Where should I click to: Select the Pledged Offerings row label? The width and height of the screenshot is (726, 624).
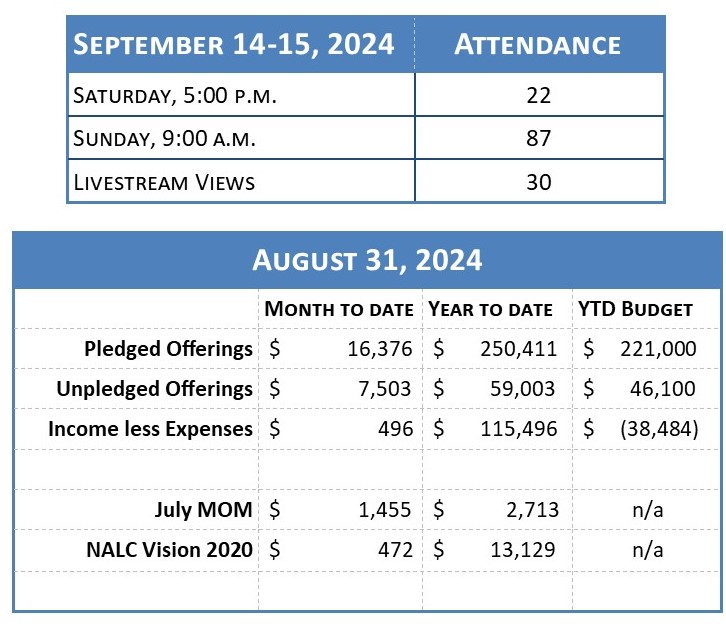coord(169,349)
